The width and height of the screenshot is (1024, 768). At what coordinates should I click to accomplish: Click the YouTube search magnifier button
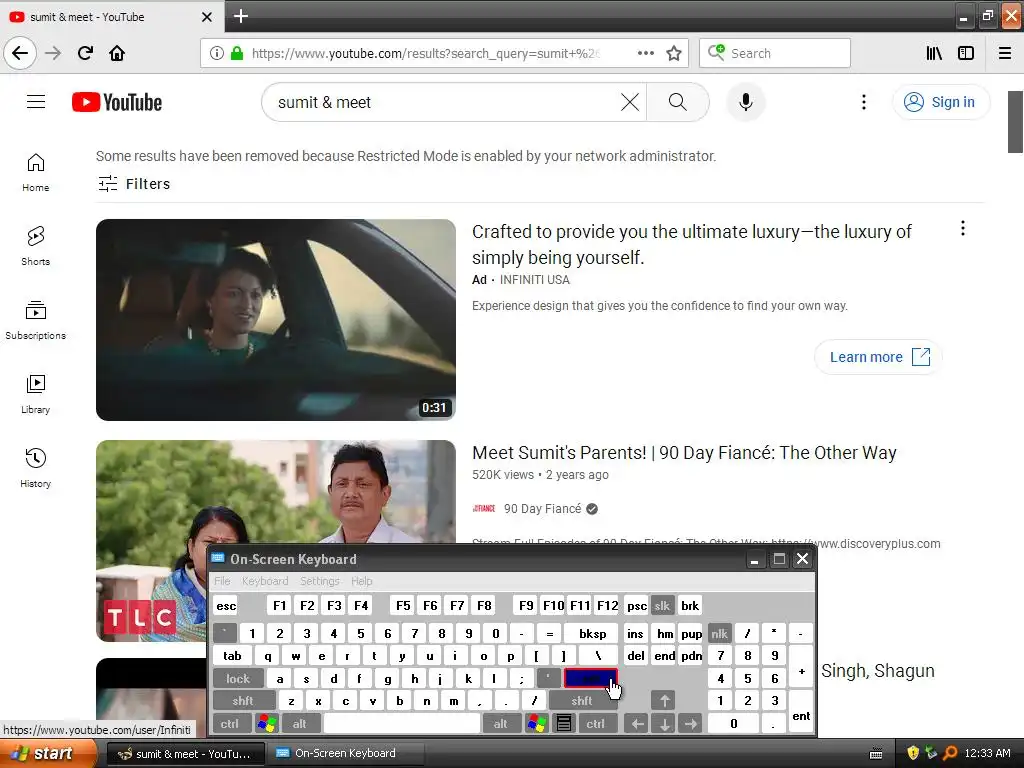[x=678, y=102]
